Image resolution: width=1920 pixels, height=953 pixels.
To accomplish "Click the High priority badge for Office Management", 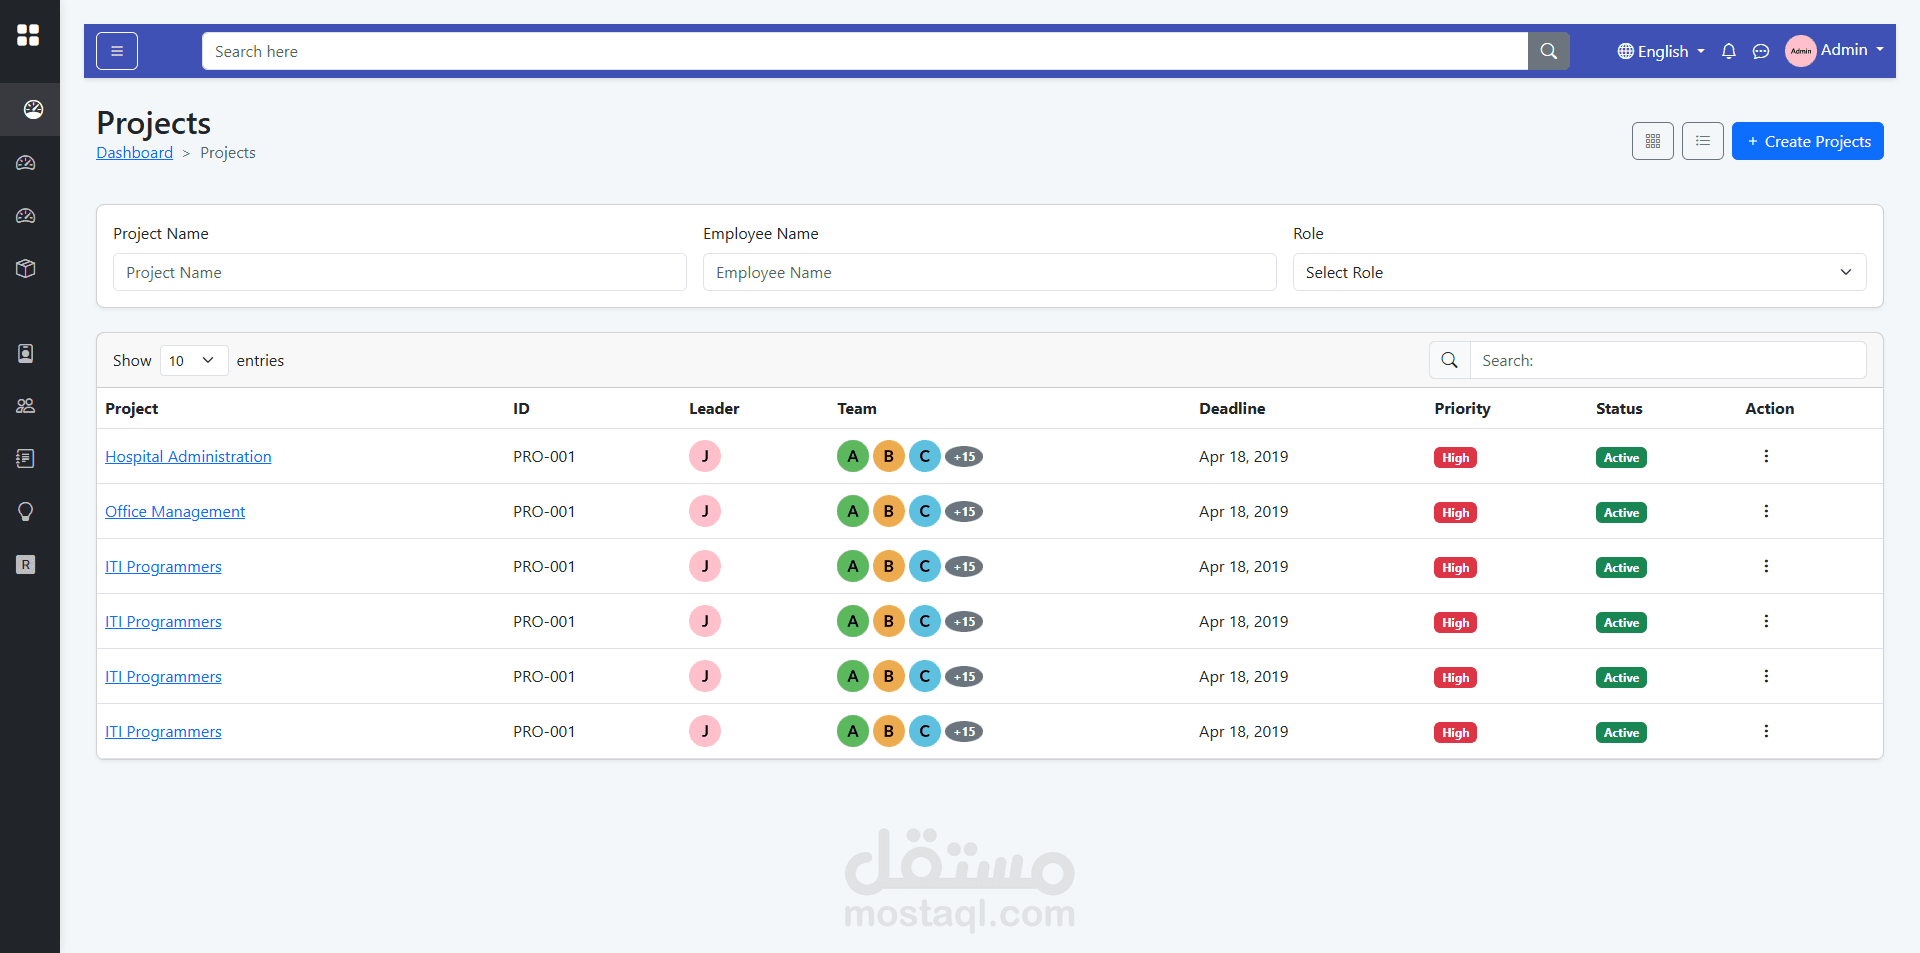I will click(x=1455, y=513).
